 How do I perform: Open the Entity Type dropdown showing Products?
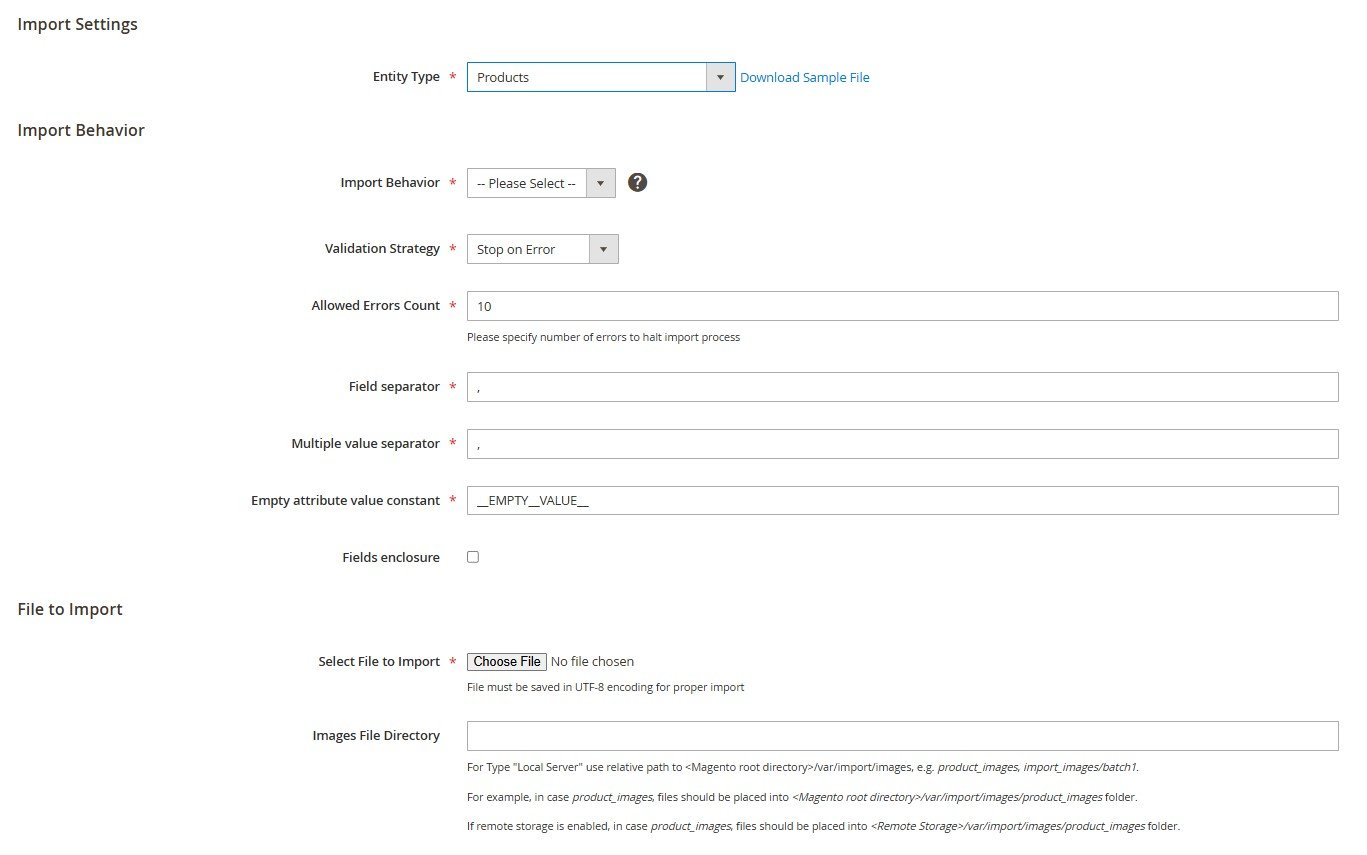click(601, 77)
